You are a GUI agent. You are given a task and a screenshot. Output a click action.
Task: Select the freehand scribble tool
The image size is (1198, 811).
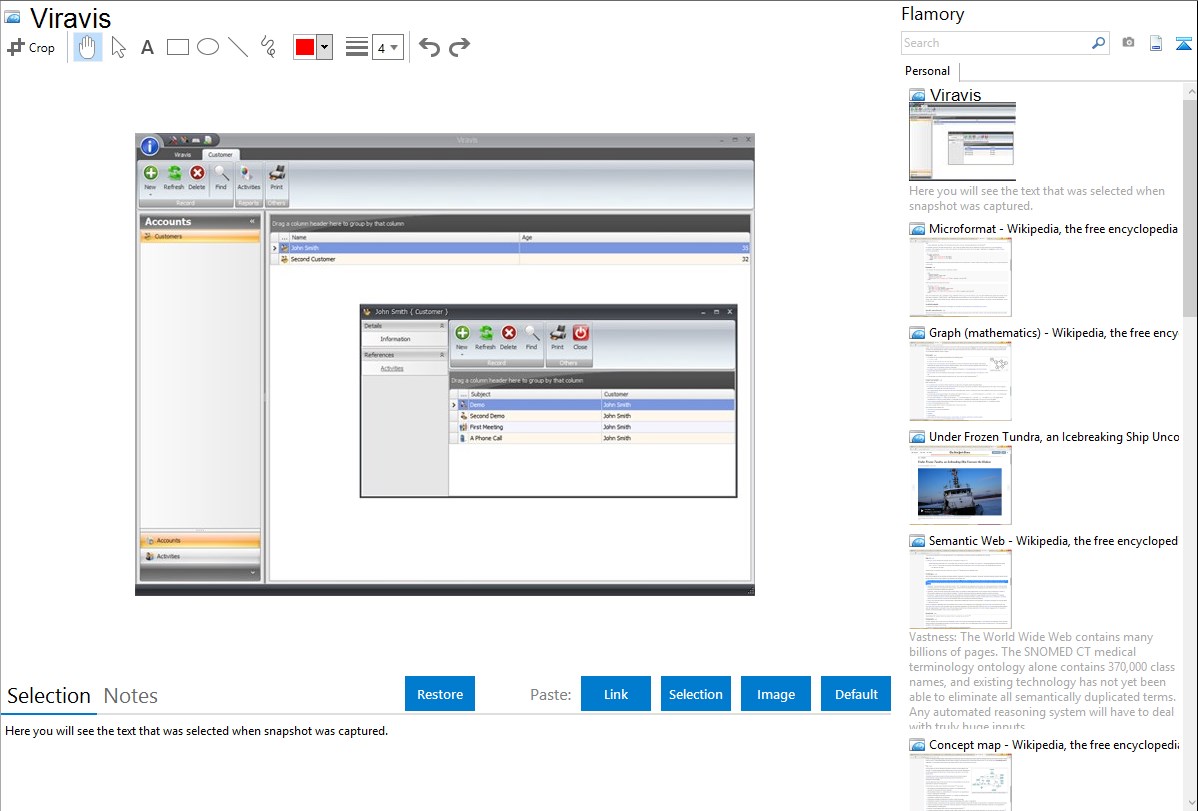268,47
